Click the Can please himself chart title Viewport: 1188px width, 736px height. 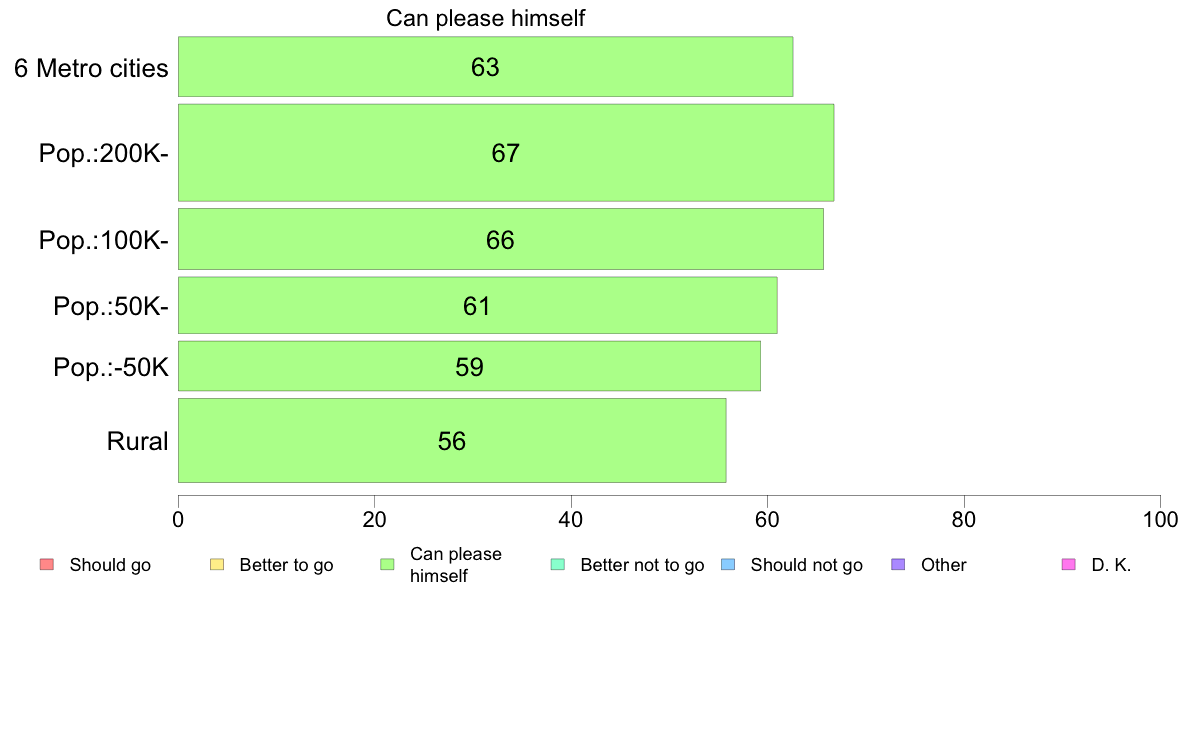point(486,18)
